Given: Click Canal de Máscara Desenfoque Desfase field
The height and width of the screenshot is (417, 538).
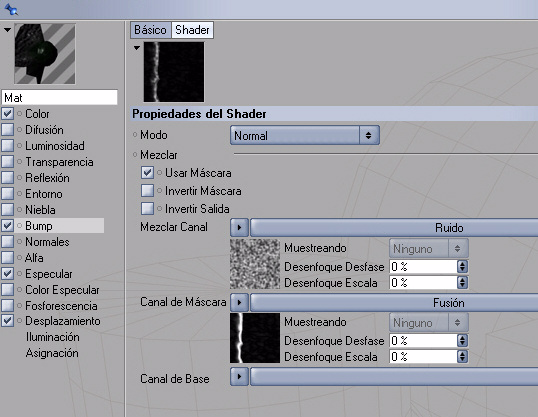Looking at the screenshot, I should [423, 340].
